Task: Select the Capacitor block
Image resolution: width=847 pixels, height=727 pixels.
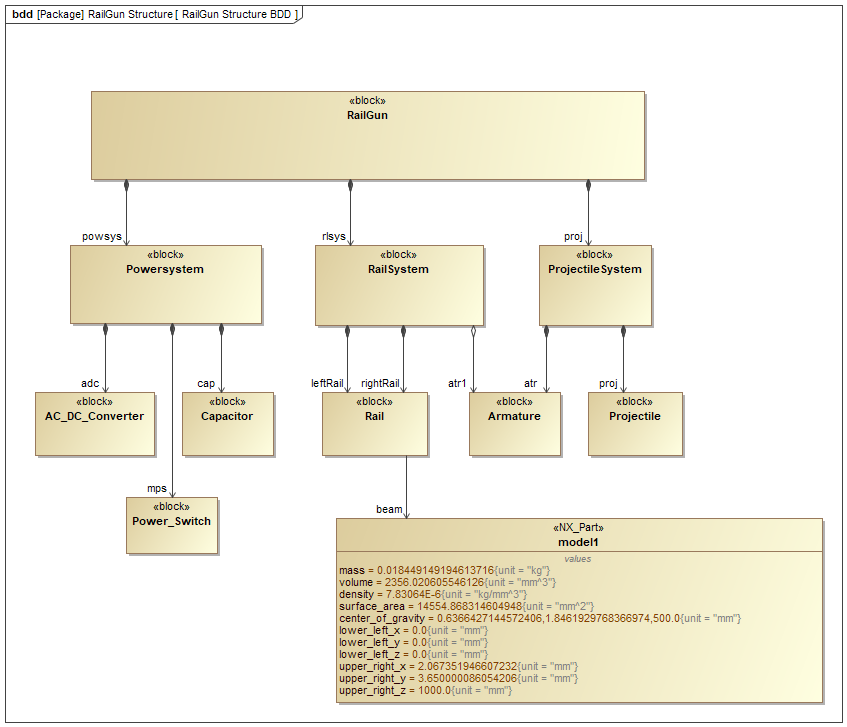Action: click(x=228, y=424)
